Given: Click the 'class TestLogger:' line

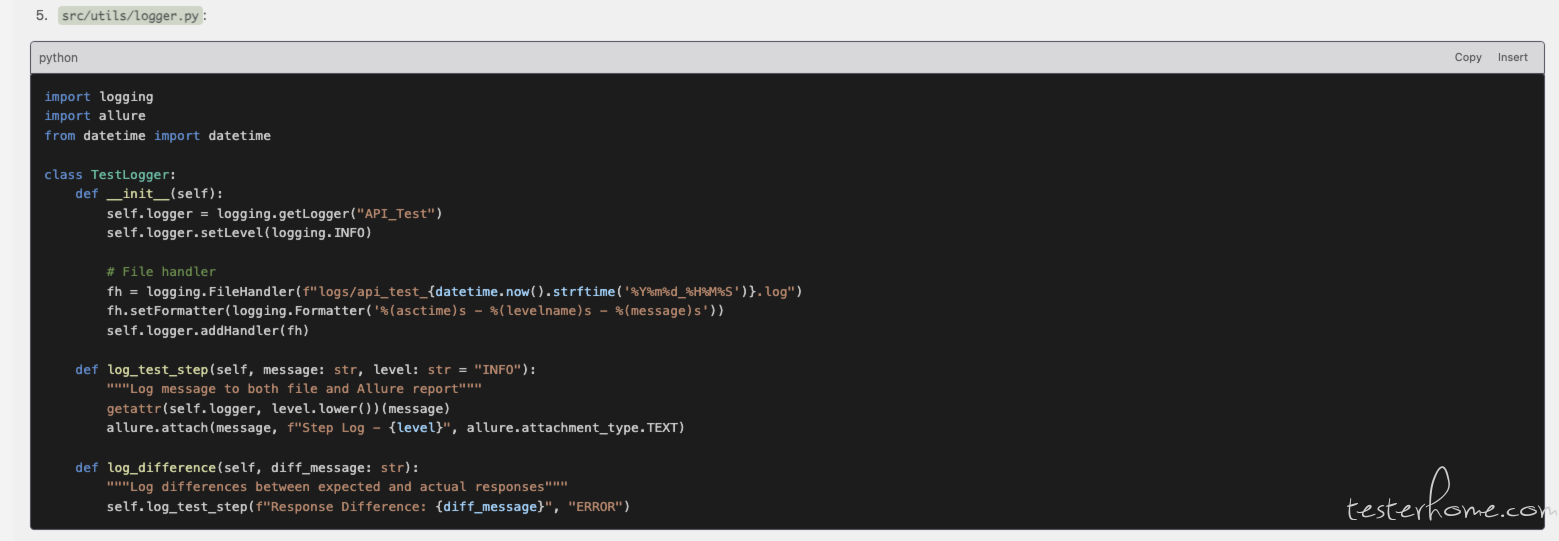Looking at the screenshot, I should [110, 174].
